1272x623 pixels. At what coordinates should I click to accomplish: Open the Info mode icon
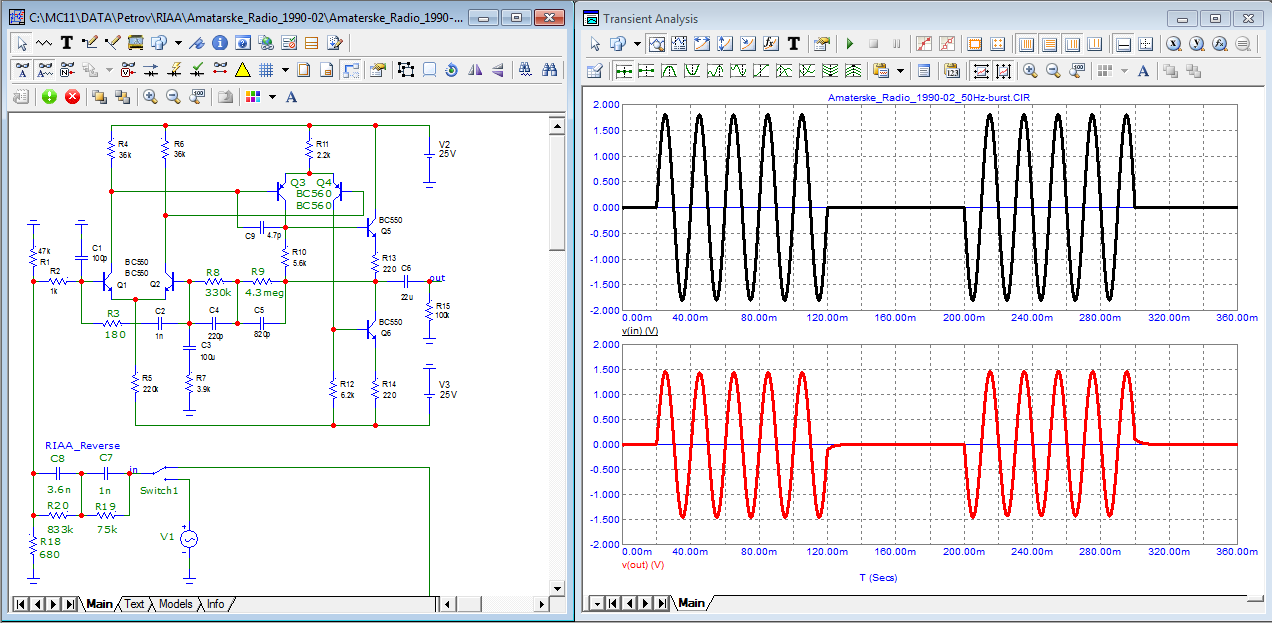pos(218,43)
